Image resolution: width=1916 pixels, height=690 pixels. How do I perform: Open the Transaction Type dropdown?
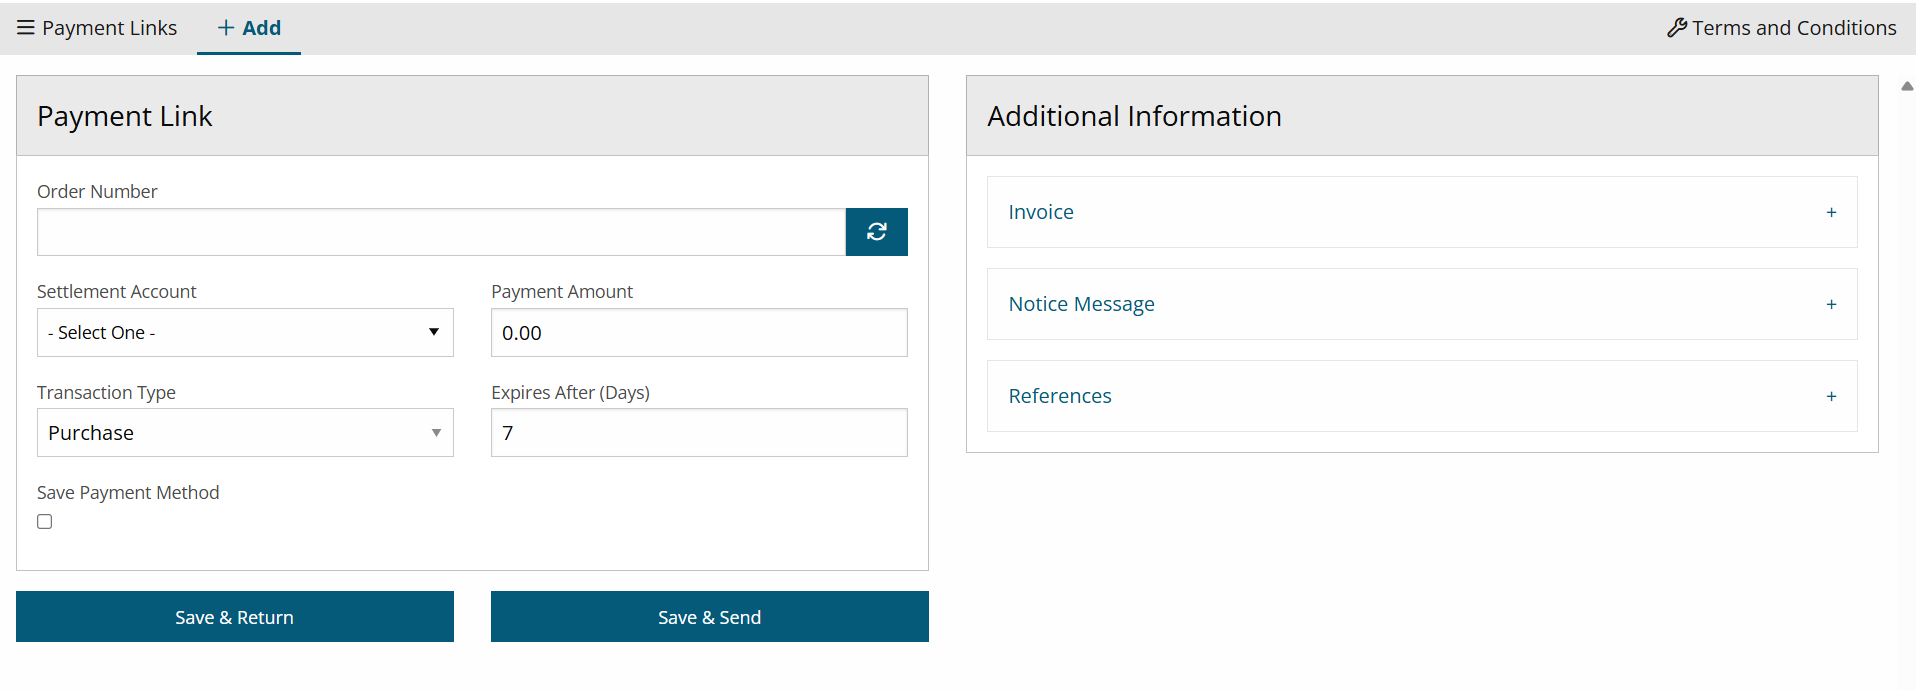(245, 433)
